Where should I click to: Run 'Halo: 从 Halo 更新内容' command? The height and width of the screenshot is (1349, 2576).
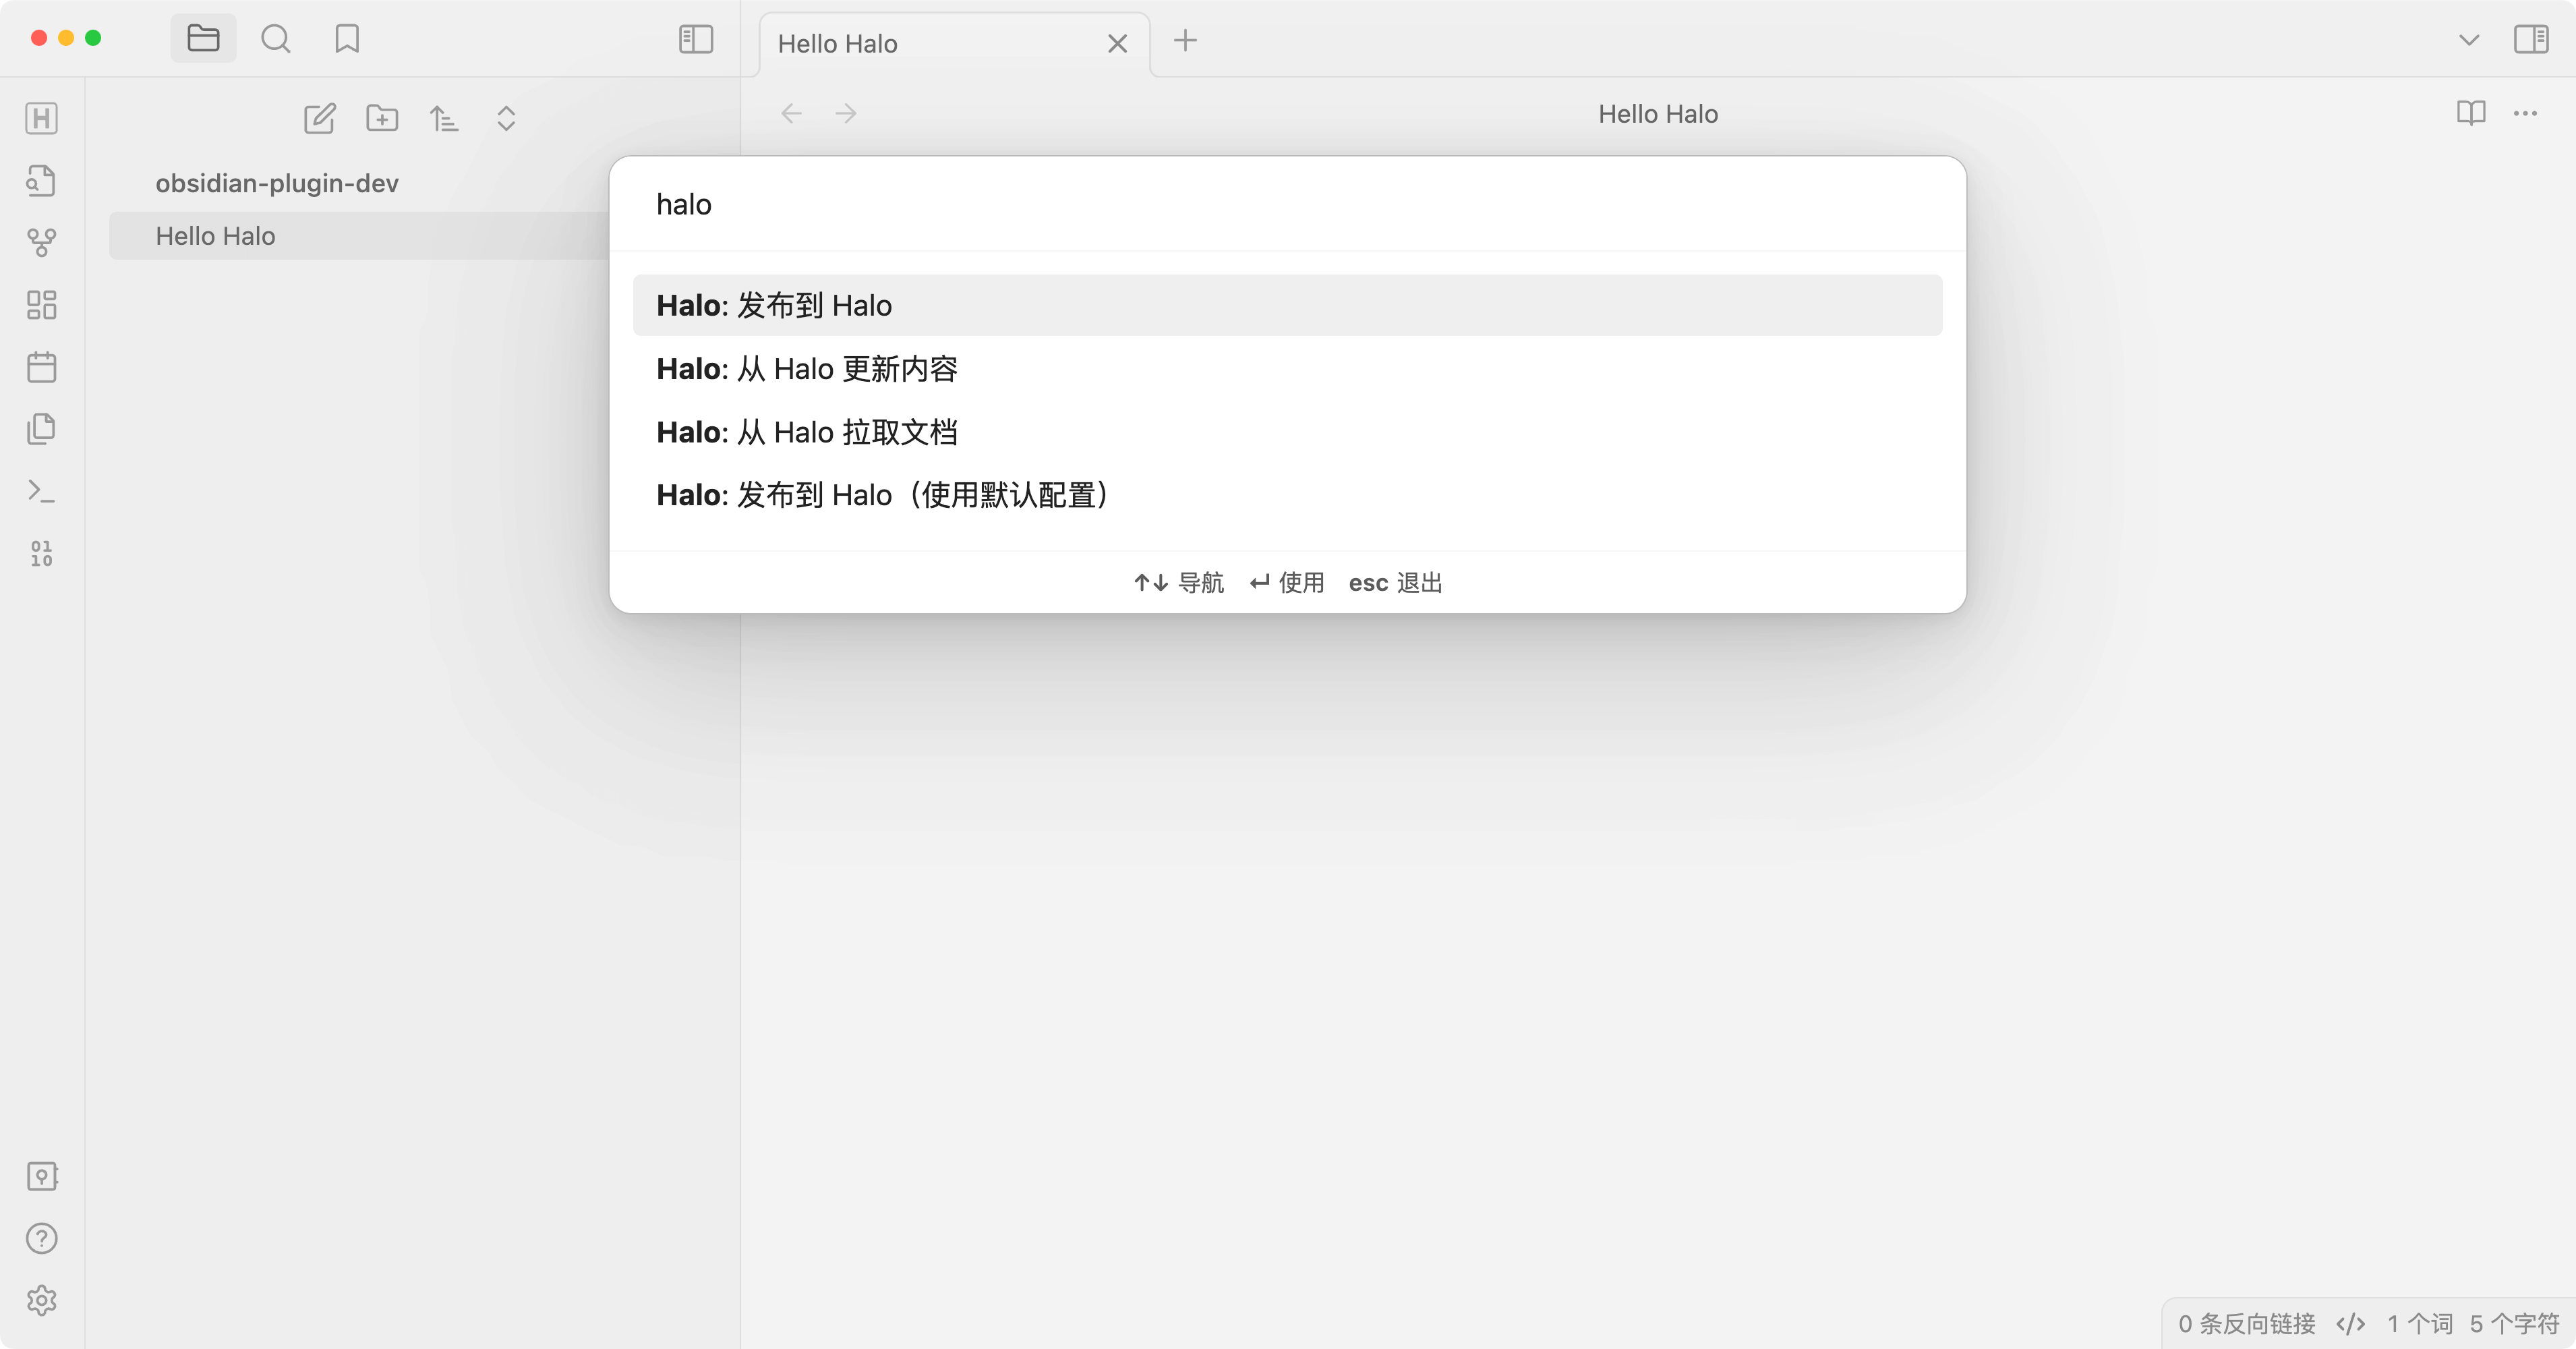click(x=1287, y=369)
